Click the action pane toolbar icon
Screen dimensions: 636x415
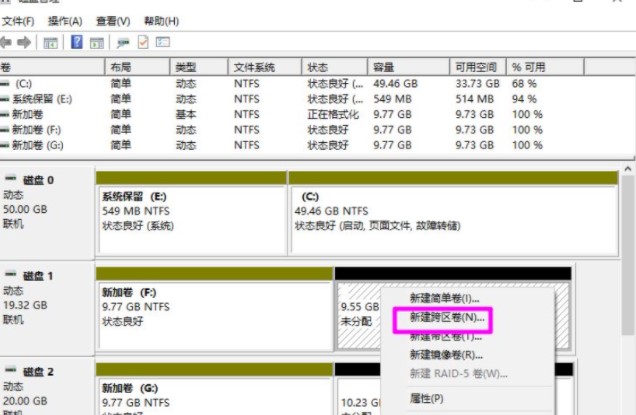coord(96,42)
